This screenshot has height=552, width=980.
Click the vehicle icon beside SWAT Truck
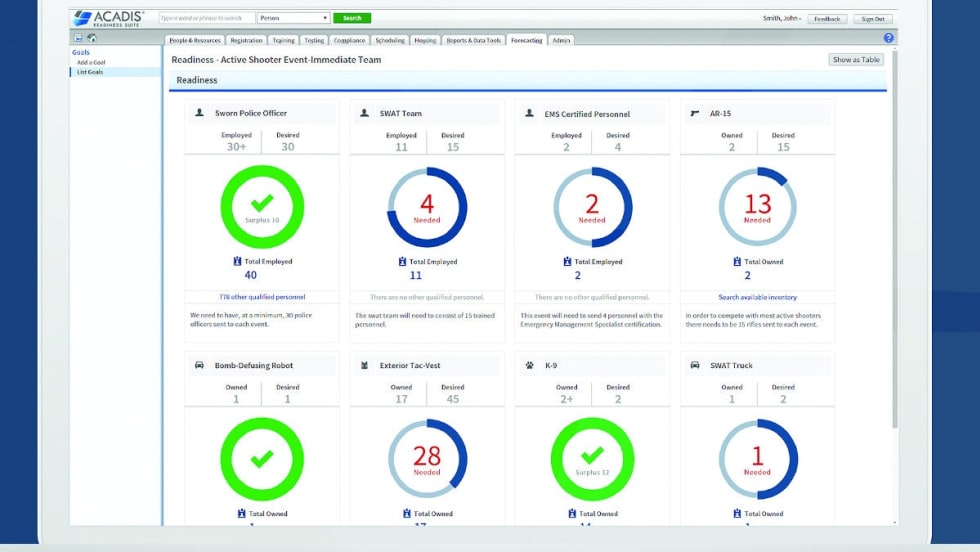695,365
